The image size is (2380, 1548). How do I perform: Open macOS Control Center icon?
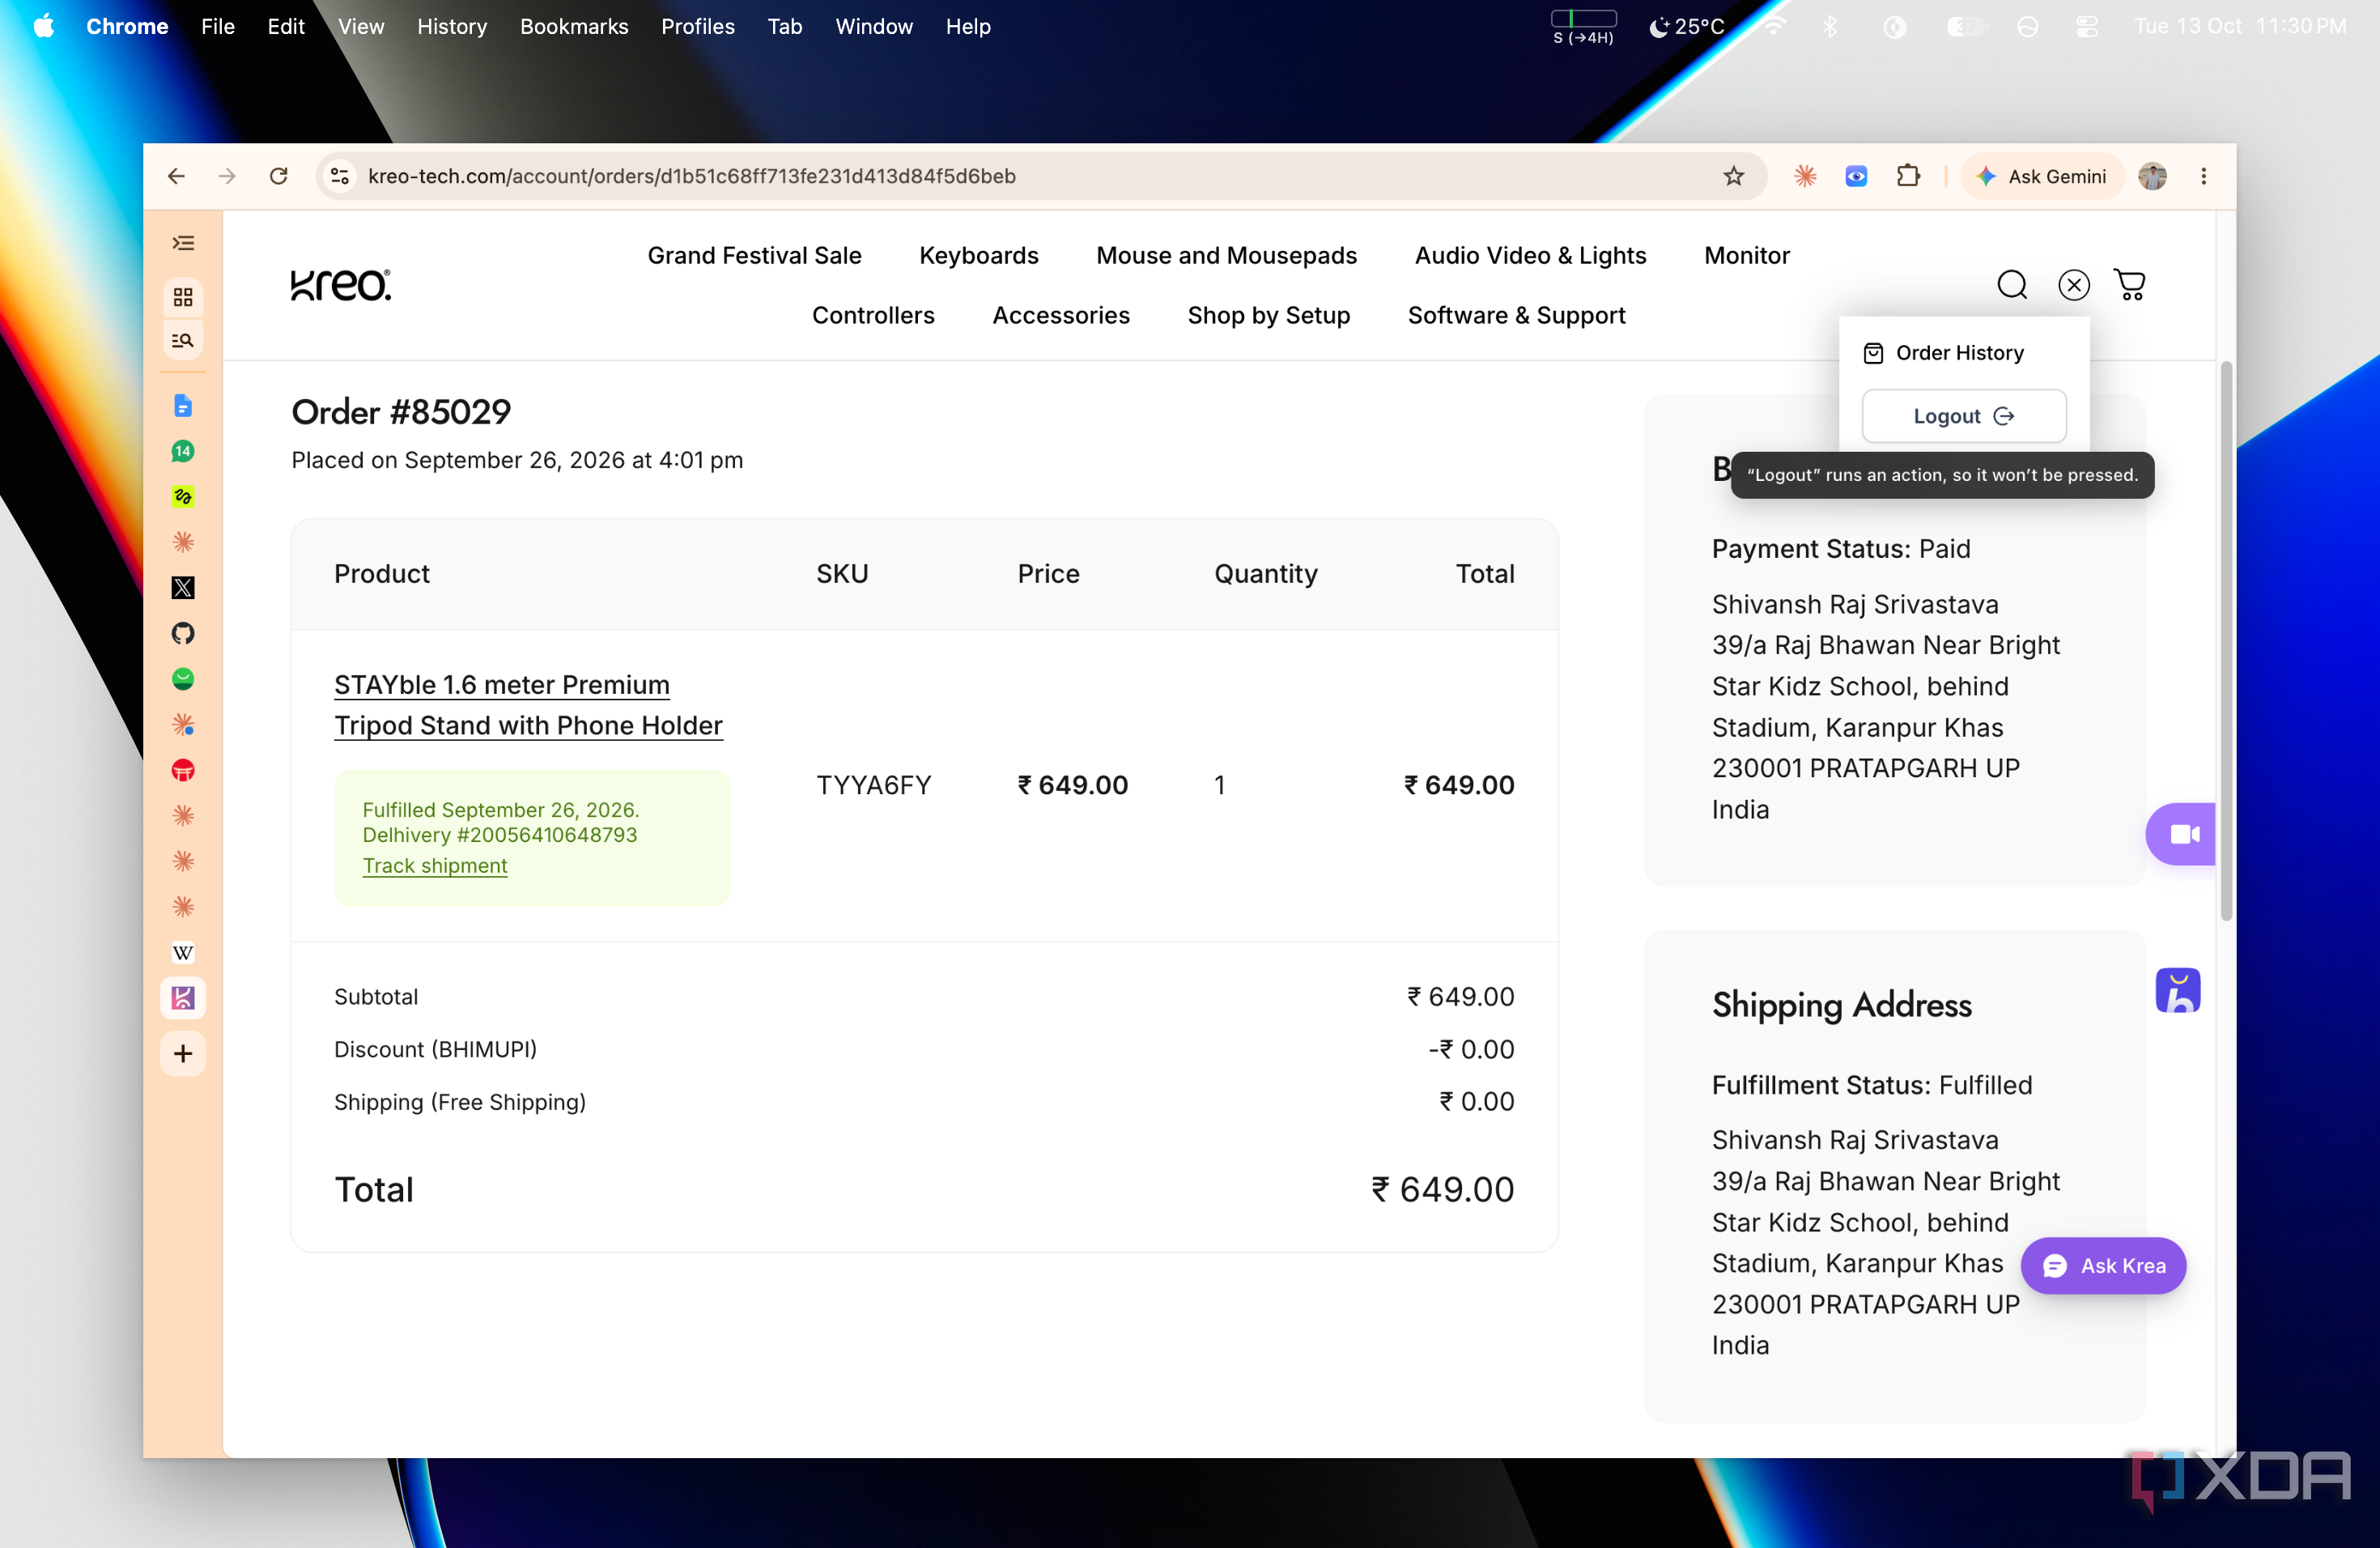pos(2086,26)
